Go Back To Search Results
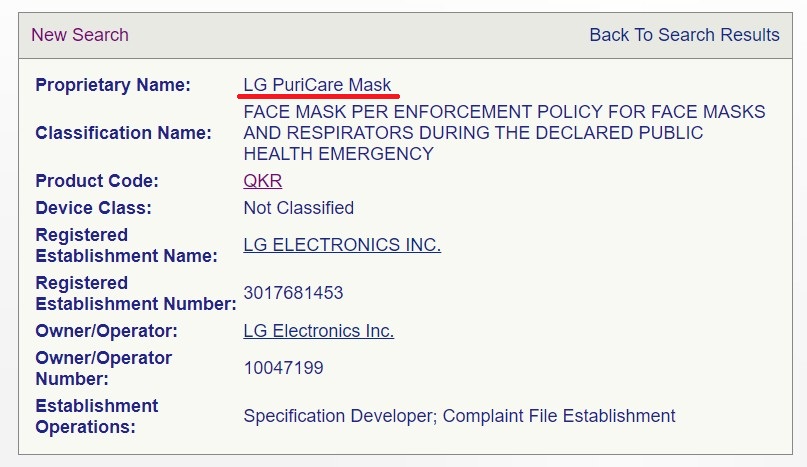The height and width of the screenshot is (467, 807). (684, 35)
